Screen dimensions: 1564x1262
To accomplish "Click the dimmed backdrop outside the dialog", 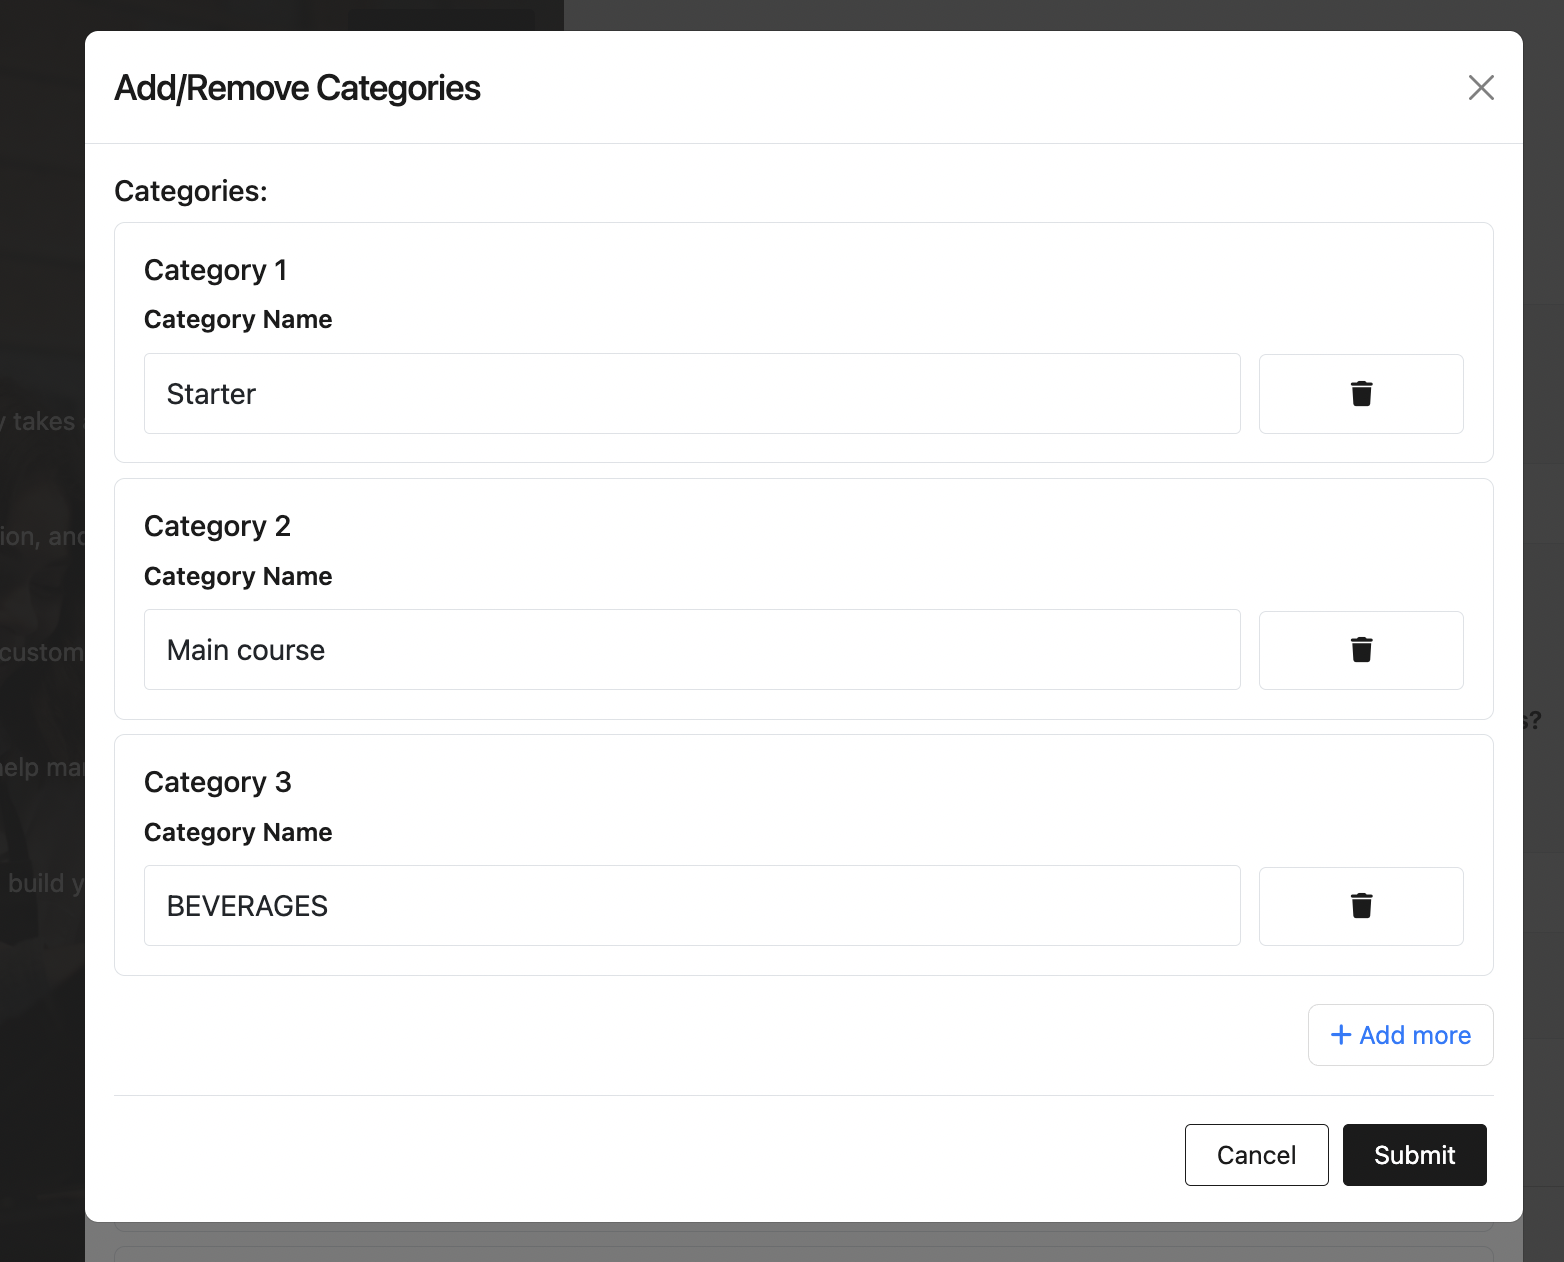I will pos(40,1100).
